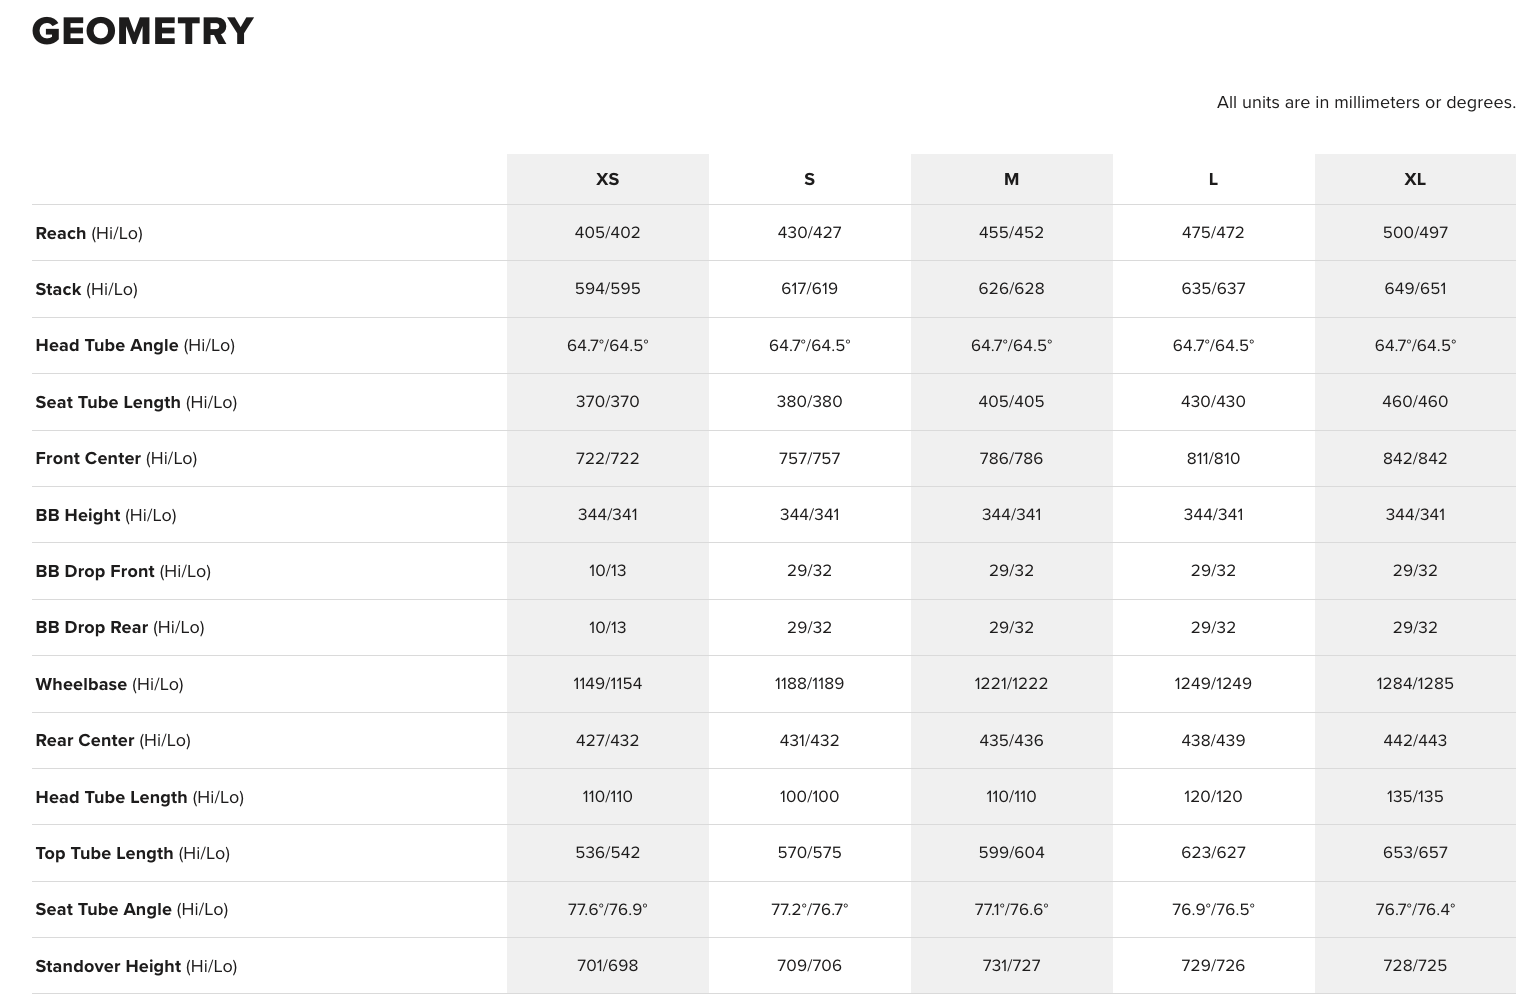Select the 570/575 Top Tube Length value
1530x1003 pixels.
click(x=809, y=852)
